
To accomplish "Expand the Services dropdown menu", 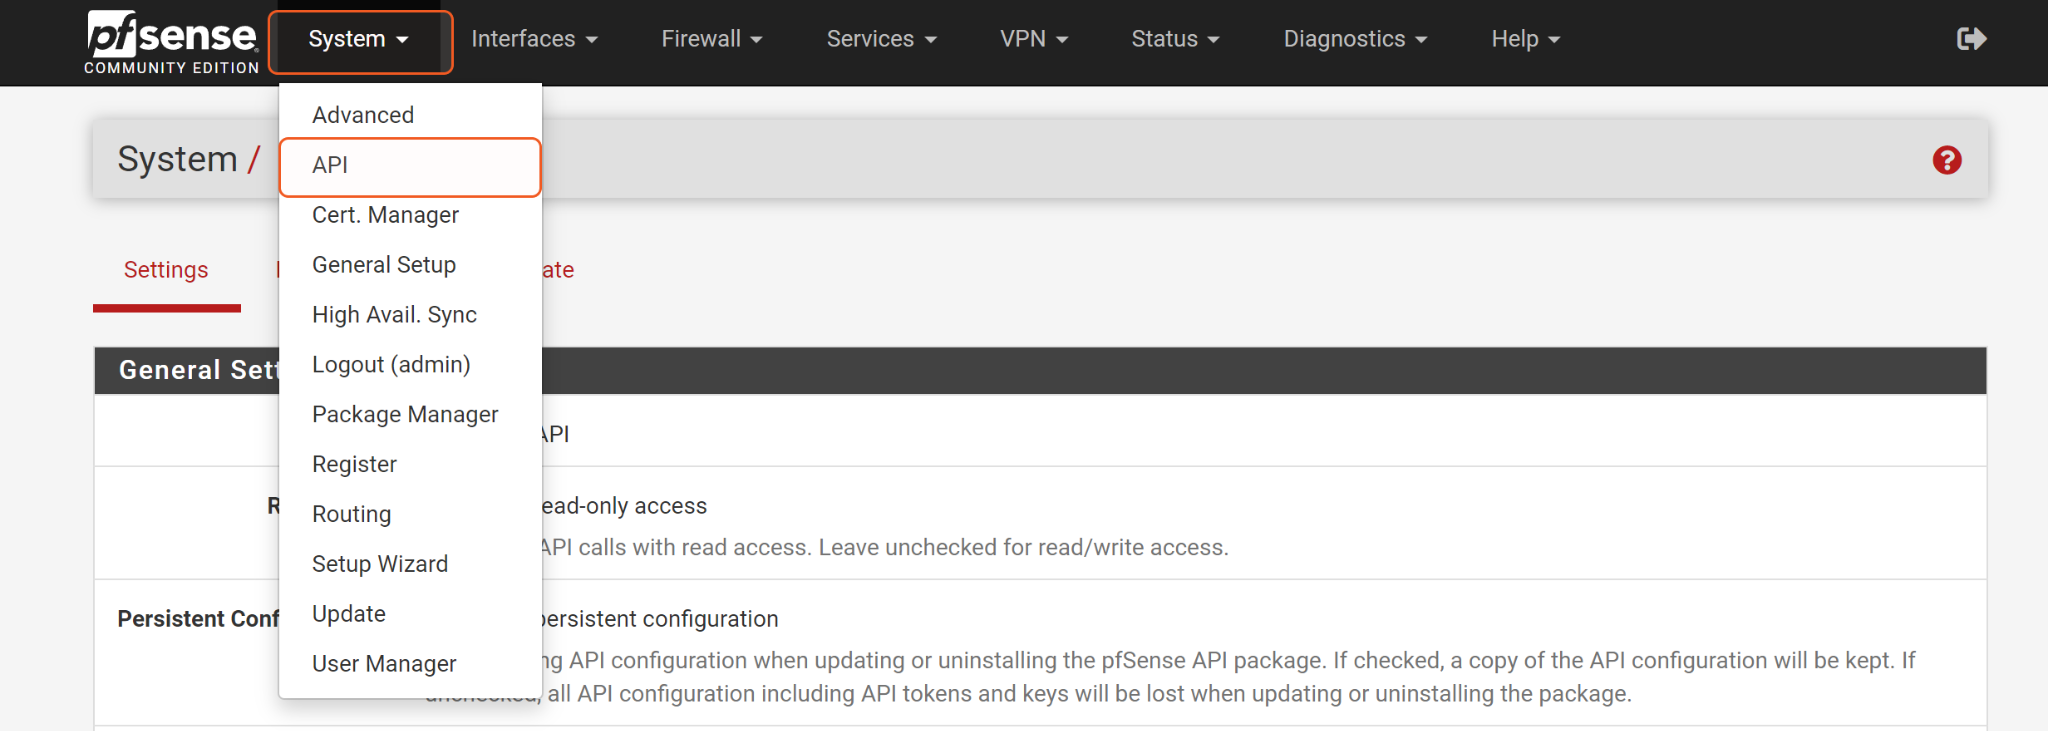I will coord(881,39).
